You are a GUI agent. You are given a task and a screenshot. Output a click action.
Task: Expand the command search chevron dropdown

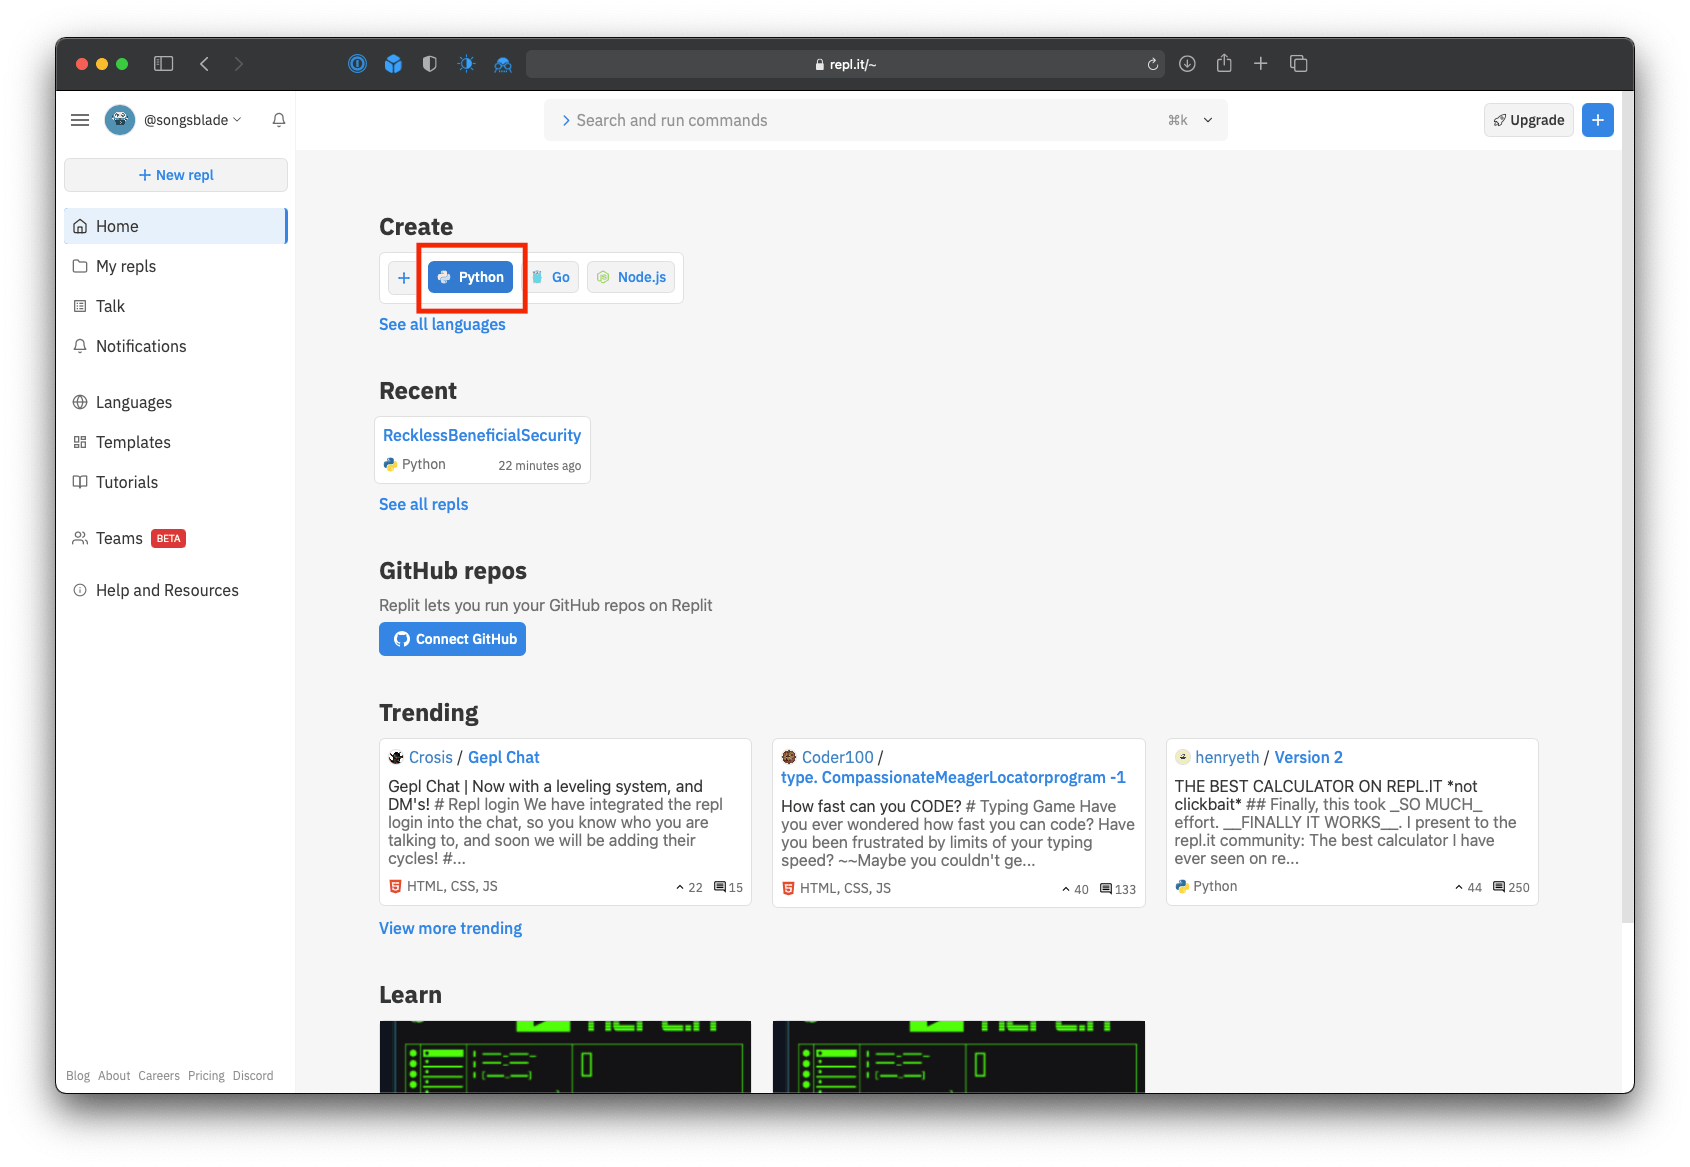[x=1208, y=120]
